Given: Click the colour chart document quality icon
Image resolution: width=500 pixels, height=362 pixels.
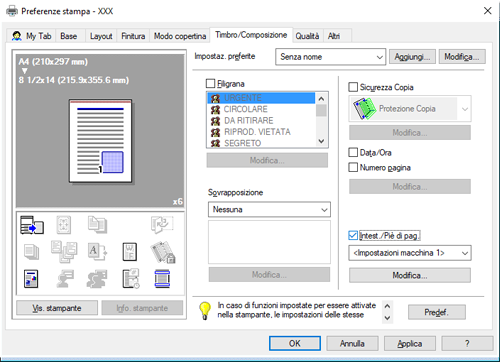Looking at the screenshot, I should coord(31,279).
